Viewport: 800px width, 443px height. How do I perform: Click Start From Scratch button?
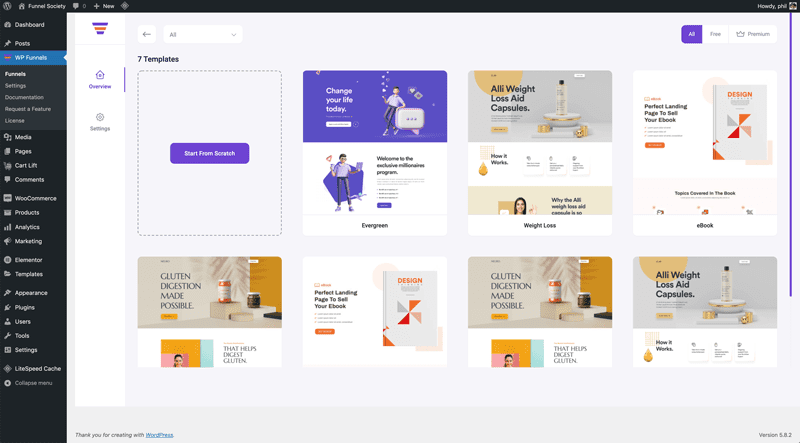[210, 153]
